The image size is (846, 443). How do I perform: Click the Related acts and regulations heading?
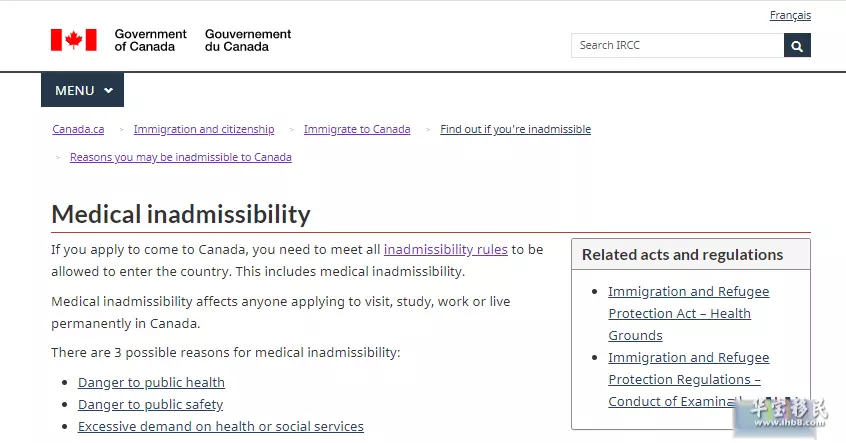[683, 255]
